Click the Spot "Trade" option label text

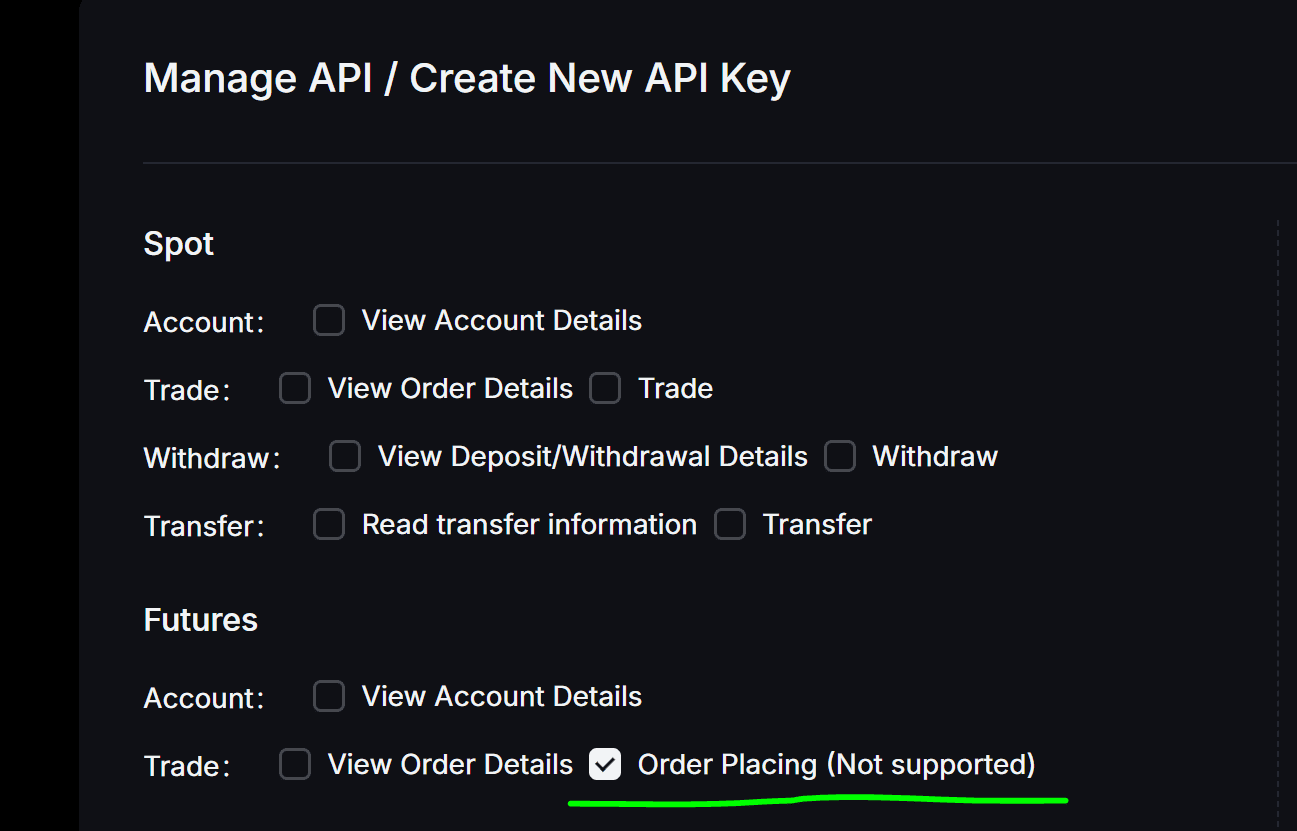[x=675, y=389]
